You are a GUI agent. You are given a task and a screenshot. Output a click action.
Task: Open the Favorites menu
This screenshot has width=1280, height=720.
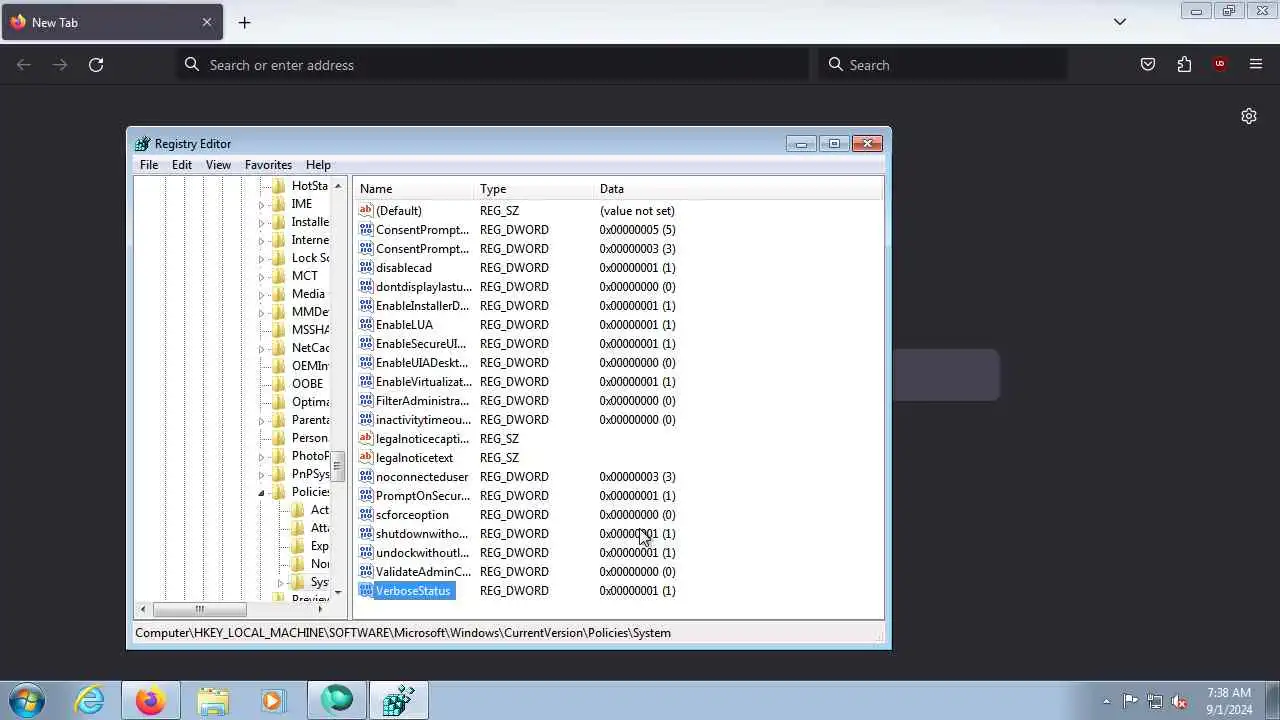[x=268, y=165]
